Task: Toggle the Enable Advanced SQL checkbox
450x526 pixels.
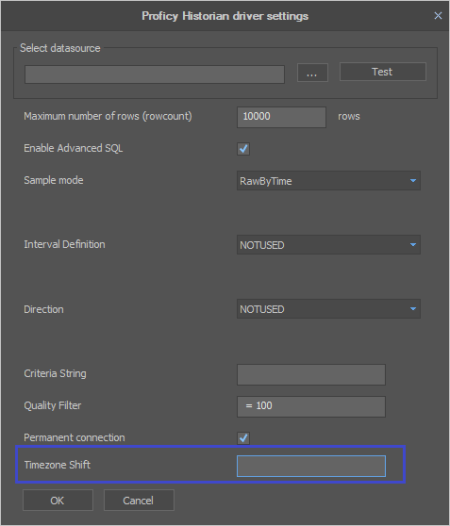Action: click(243, 149)
